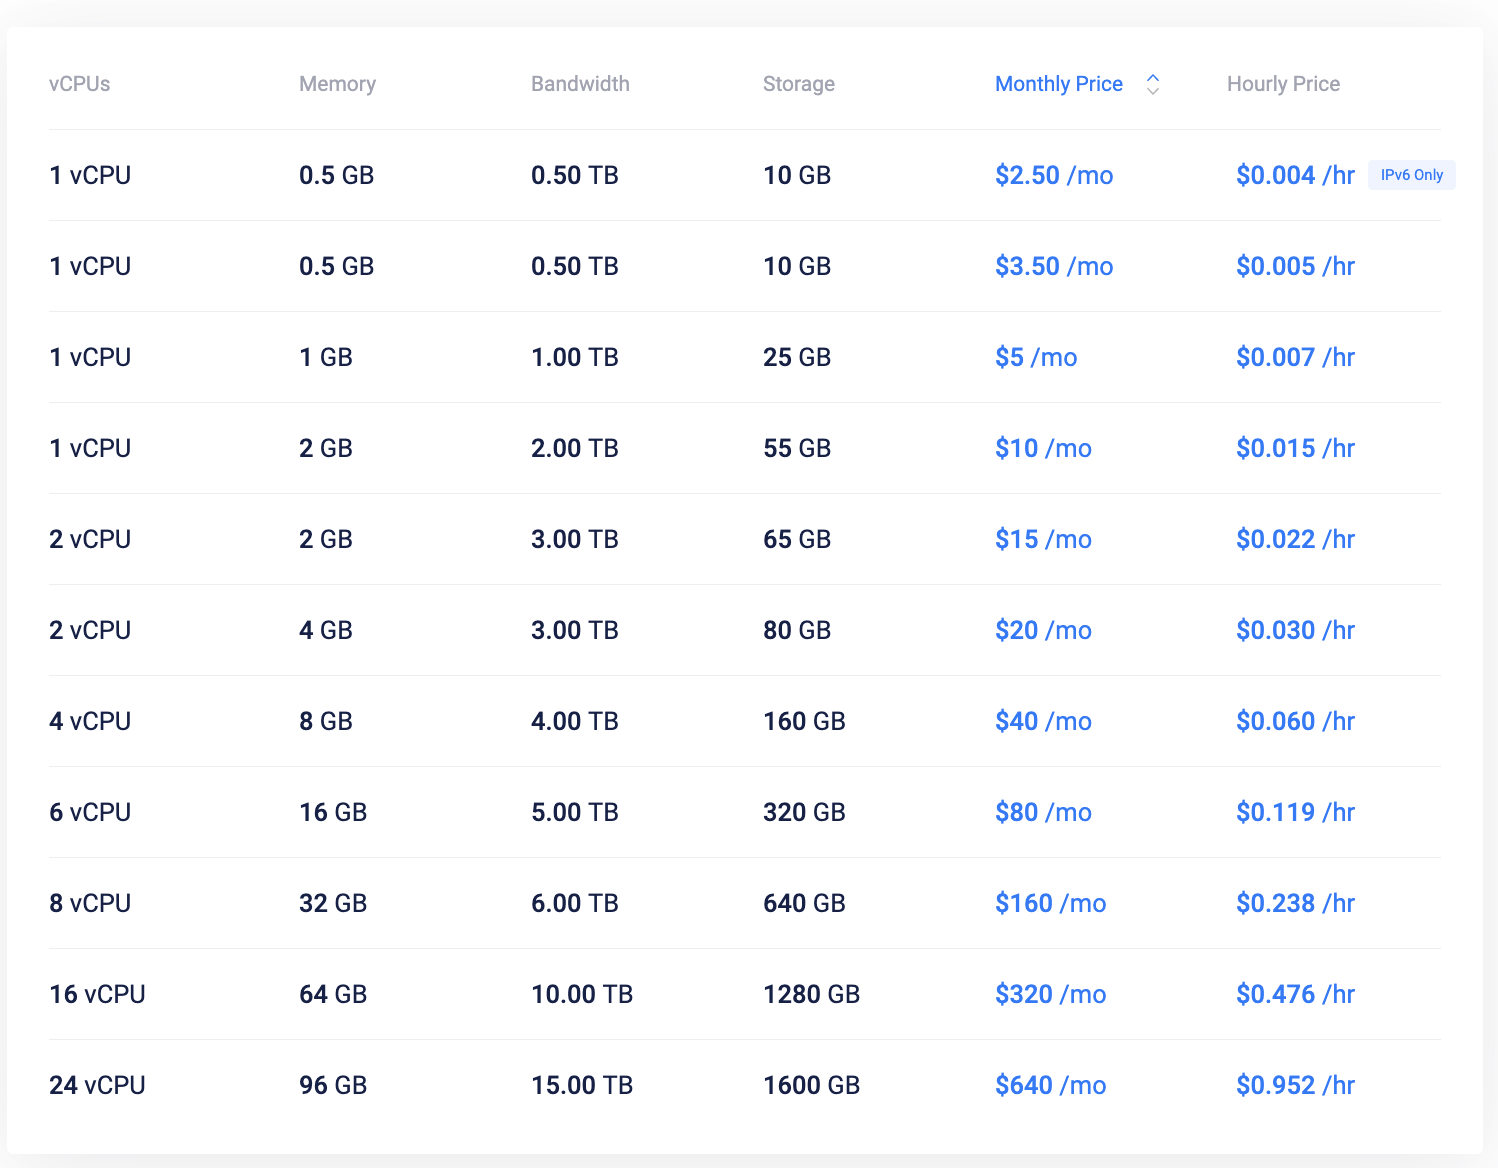The height and width of the screenshot is (1168, 1498).
Task: Open the $5 per month plan
Action: pos(1036,357)
